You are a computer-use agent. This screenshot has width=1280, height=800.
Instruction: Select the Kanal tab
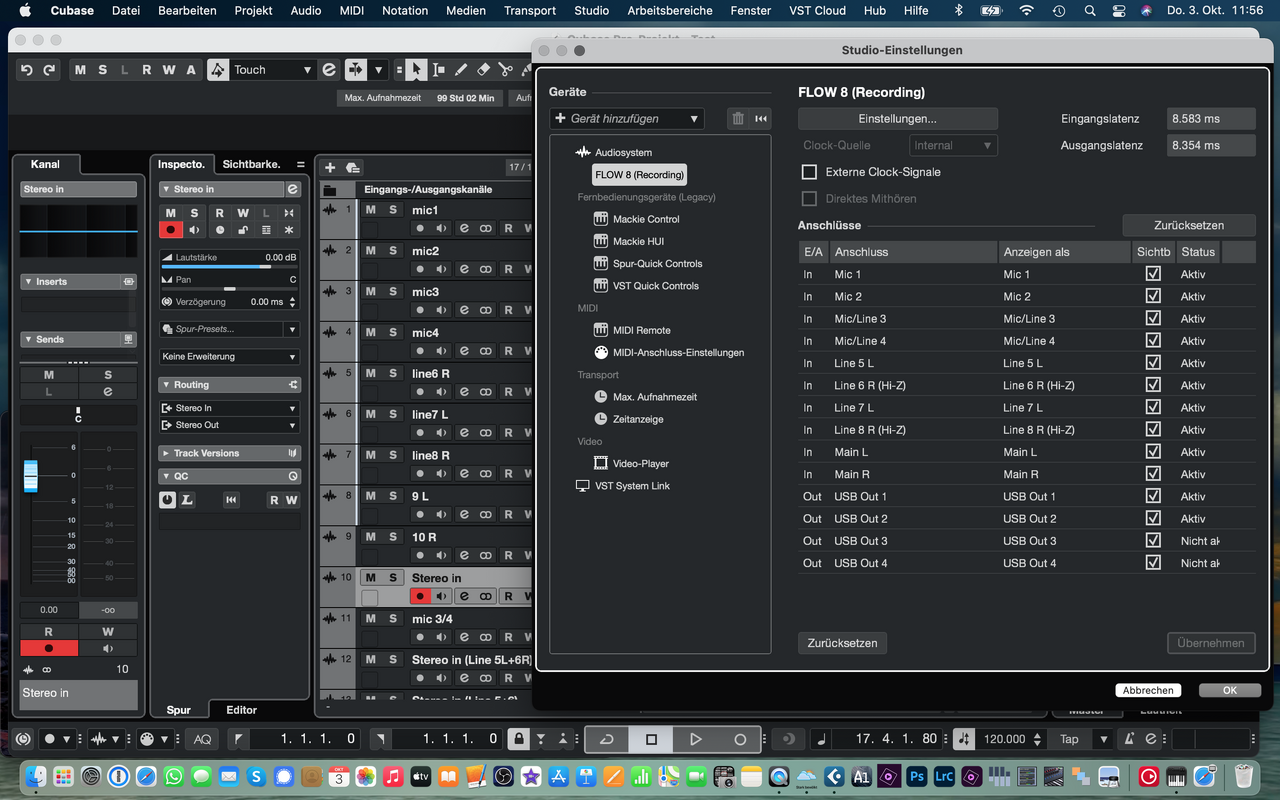pyautogui.click(x=45, y=164)
